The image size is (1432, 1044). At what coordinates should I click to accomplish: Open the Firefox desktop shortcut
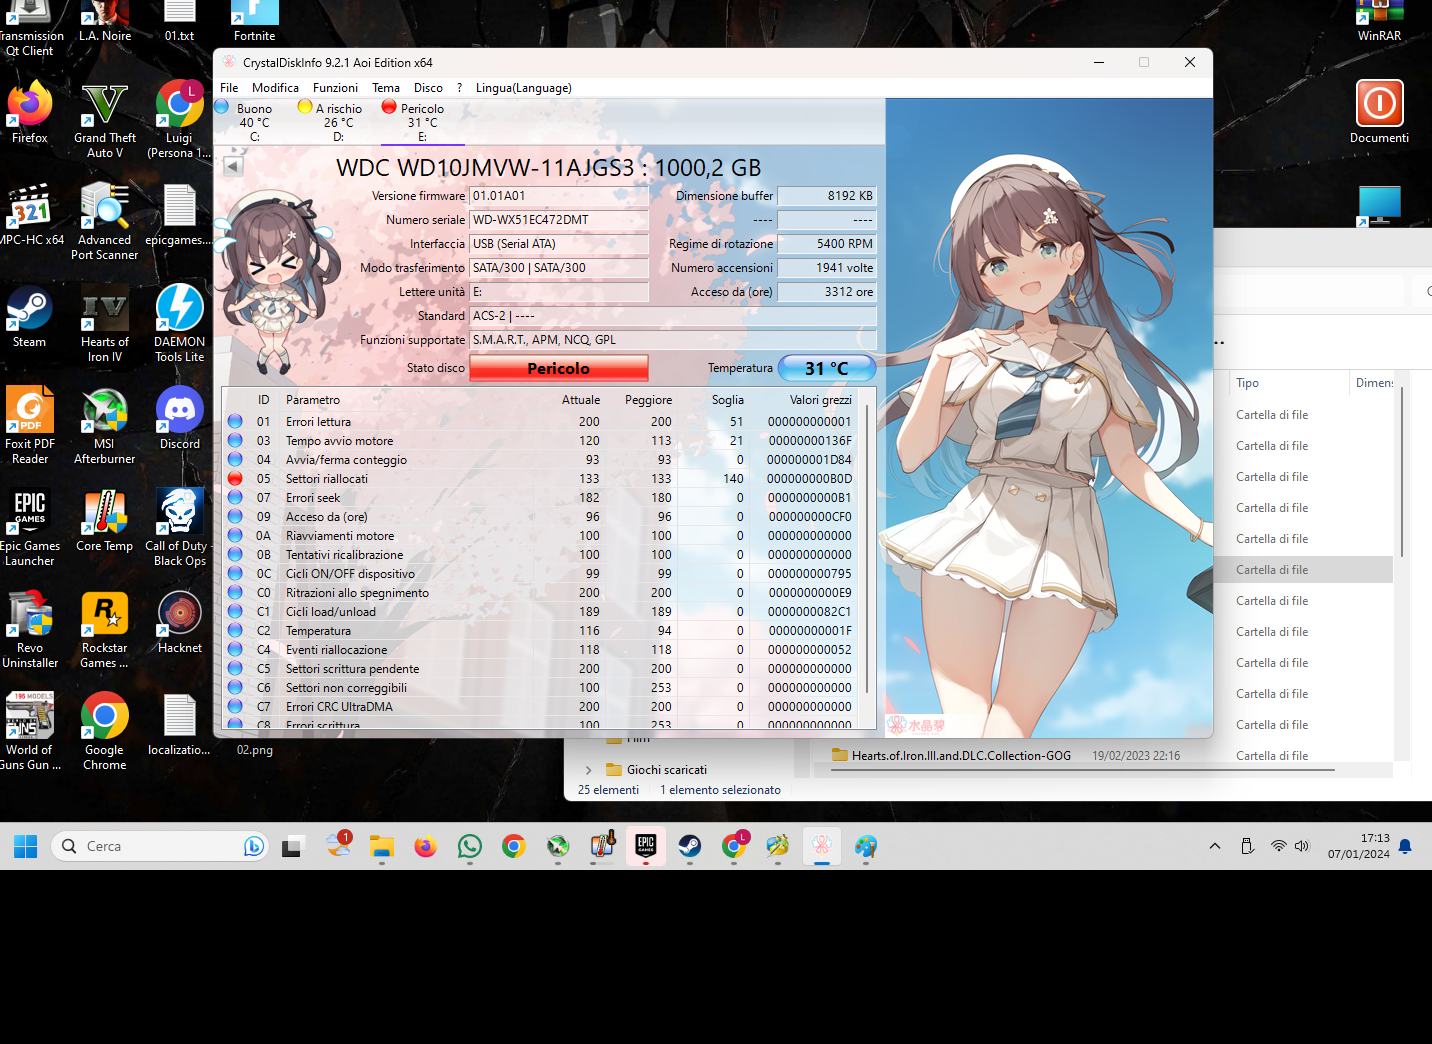coord(30,112)
